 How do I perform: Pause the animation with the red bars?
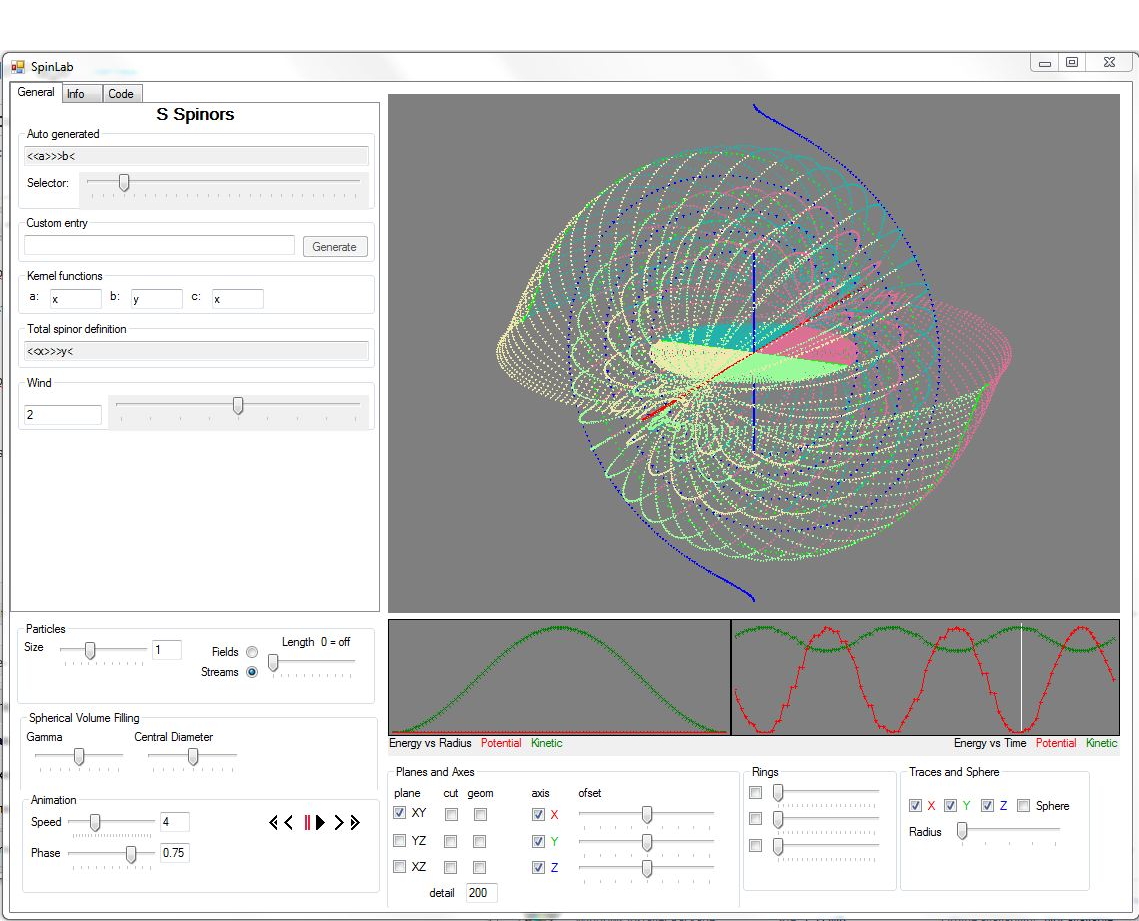(x=307, y=823)
